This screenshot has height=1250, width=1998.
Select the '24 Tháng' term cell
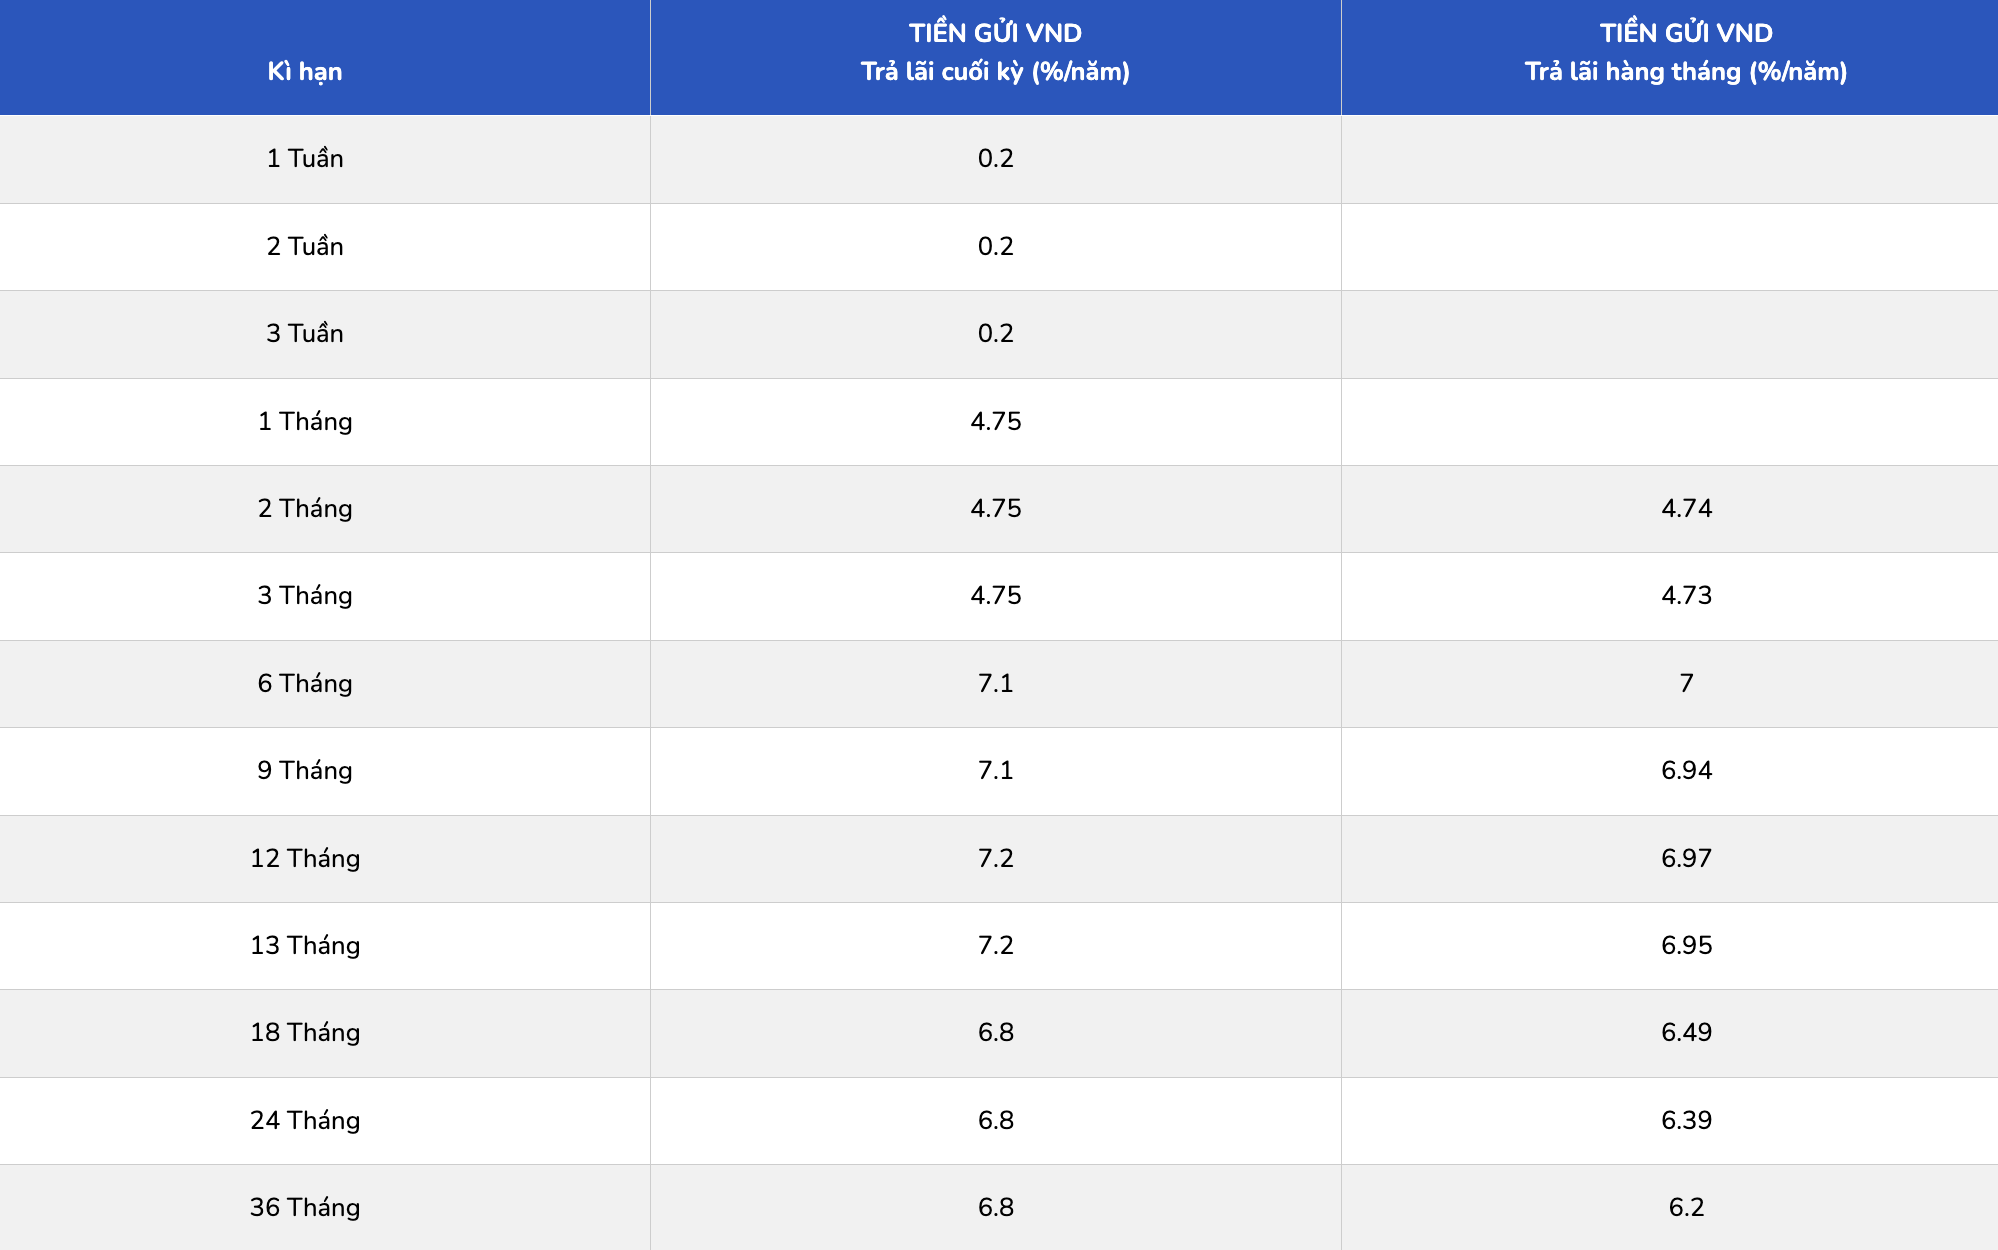point(305,1120)
